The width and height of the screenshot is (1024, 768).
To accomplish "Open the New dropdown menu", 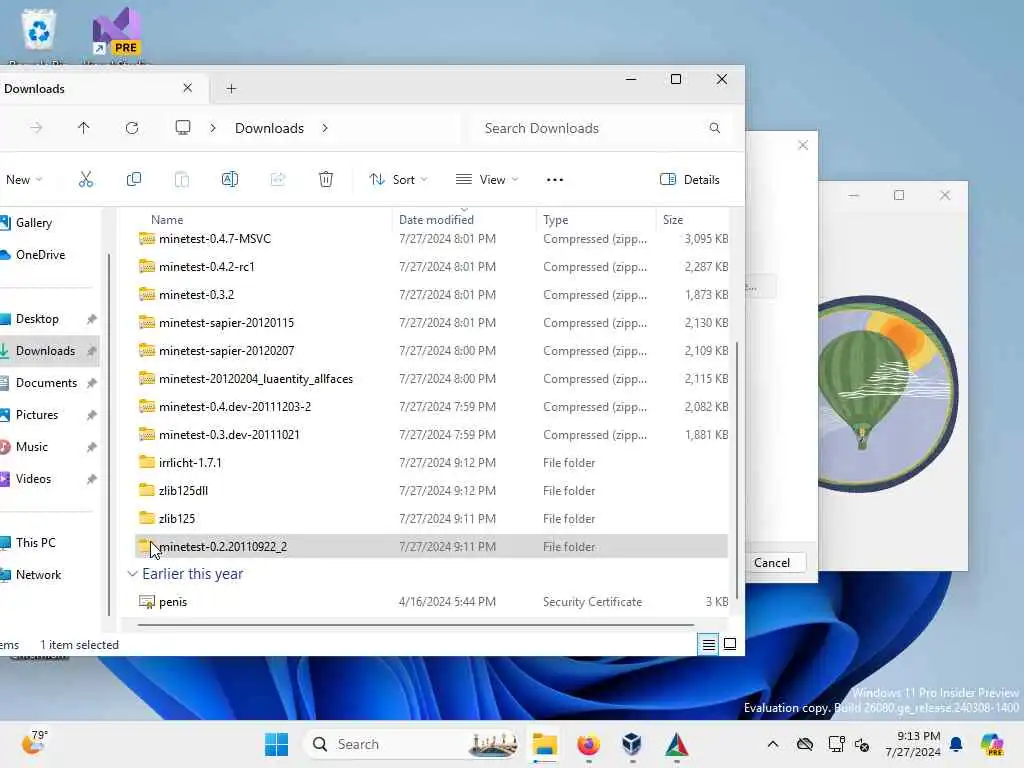I will [23, 180].
